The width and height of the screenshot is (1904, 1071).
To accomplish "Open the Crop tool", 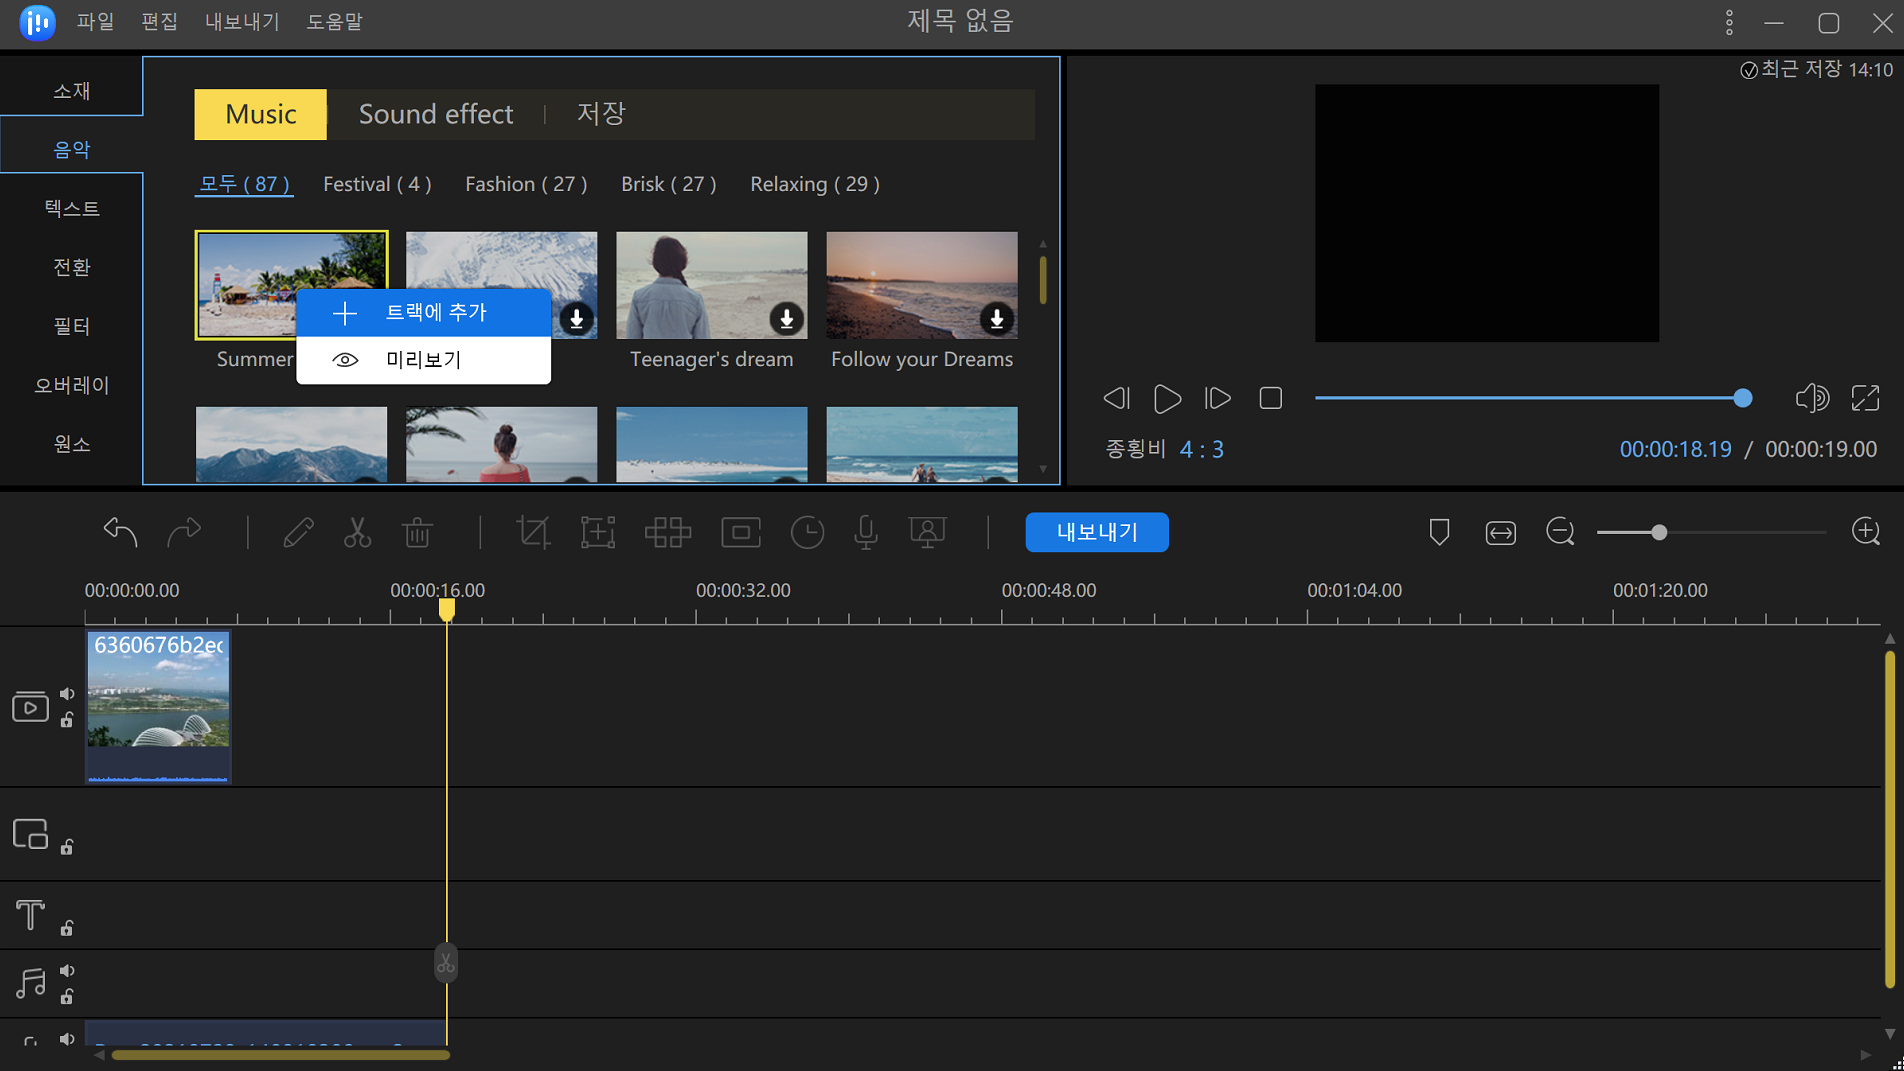I will tap(533, 532).
